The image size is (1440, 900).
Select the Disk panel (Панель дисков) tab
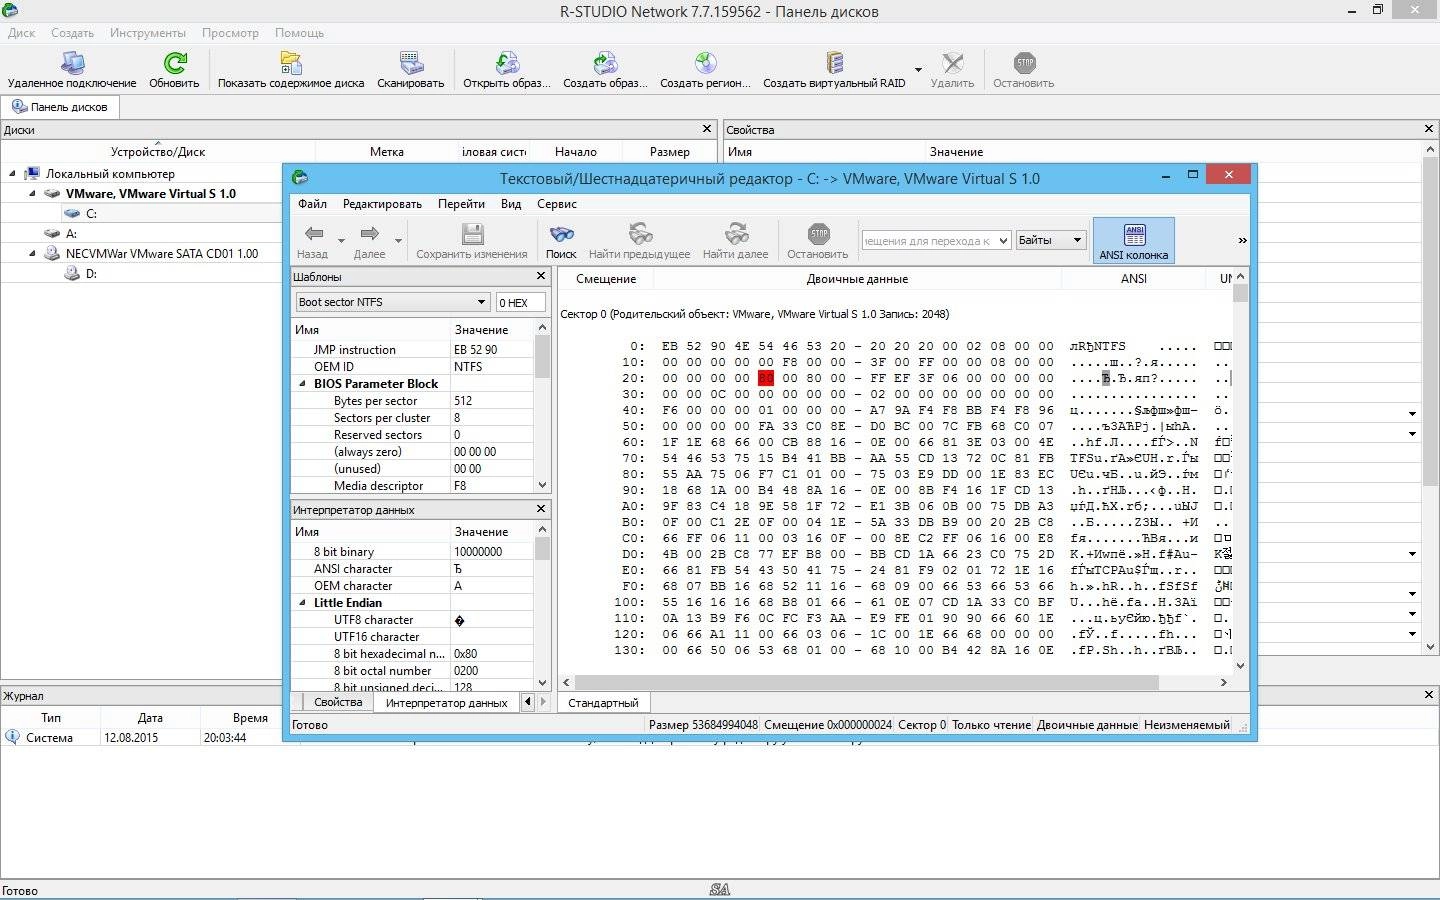pyautogui.click(x=60, y=107)
